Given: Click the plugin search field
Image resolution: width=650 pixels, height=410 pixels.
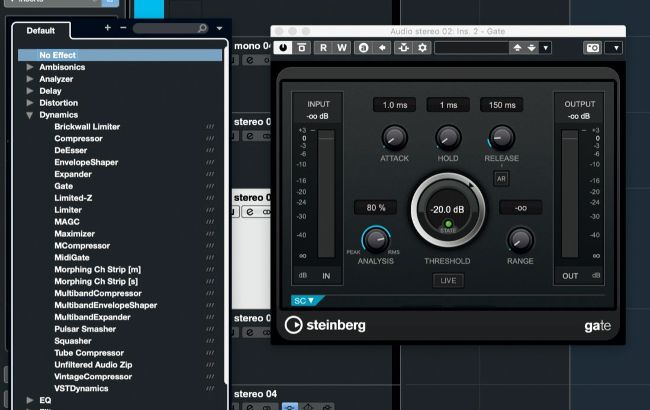Looking at the screenshot, I should tap(170, 28).
